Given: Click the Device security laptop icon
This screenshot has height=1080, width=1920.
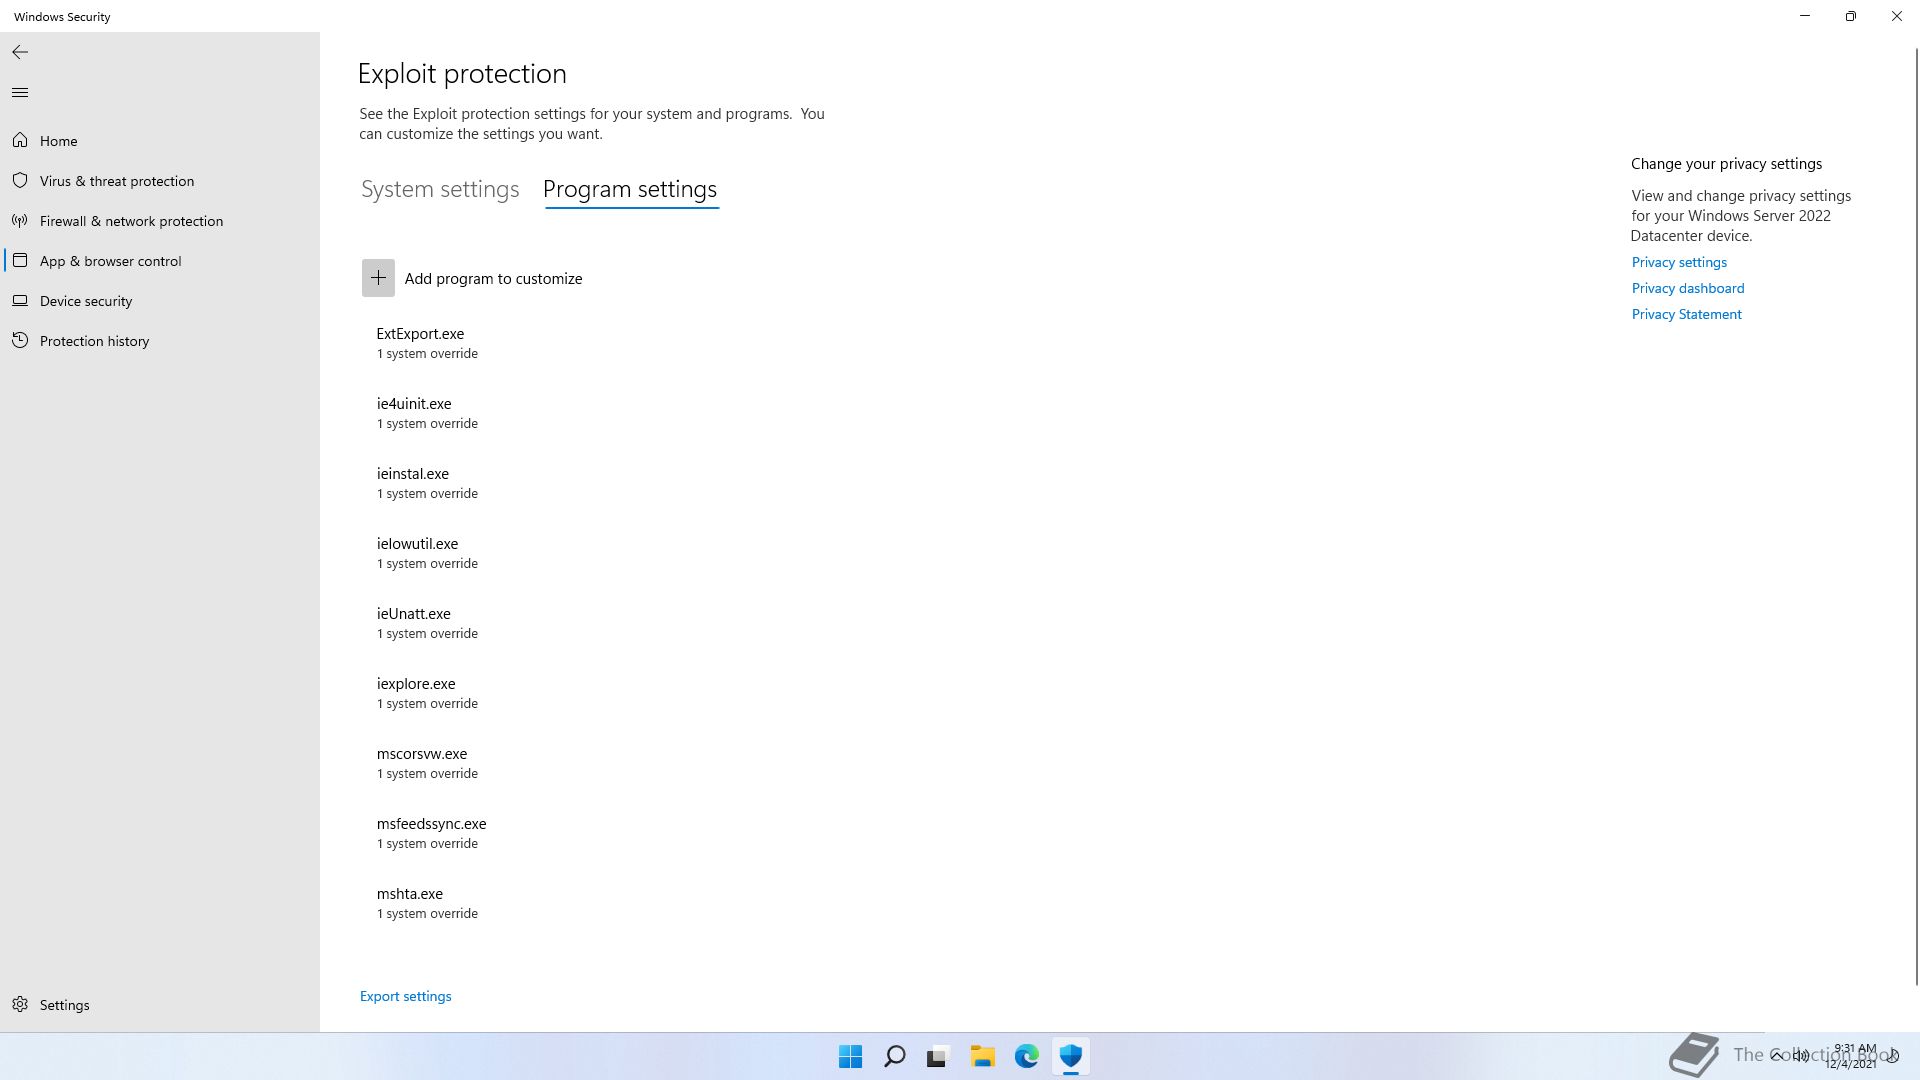Looking at the screenshot, I should (x=20, y=301).
